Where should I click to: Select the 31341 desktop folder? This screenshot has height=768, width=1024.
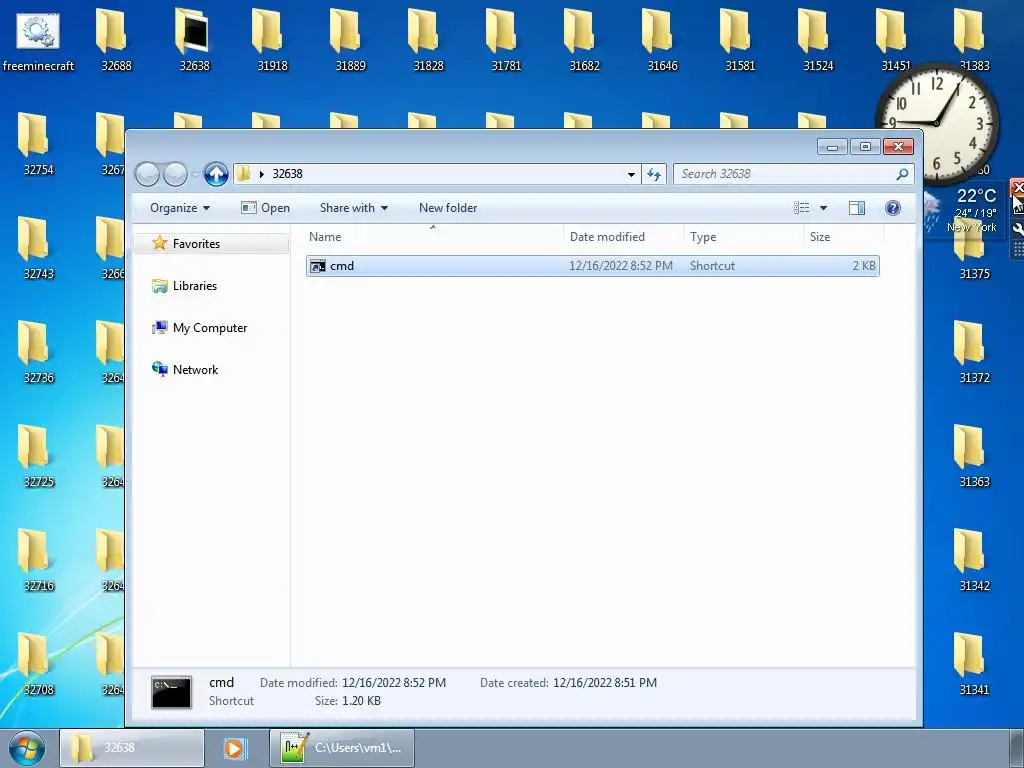point(974,665)
